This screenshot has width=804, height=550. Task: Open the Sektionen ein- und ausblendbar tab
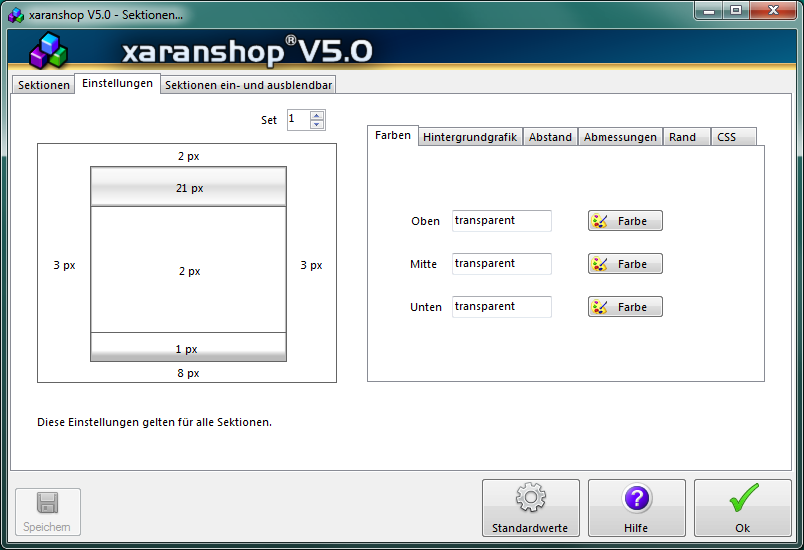click(x=248, y=85)
